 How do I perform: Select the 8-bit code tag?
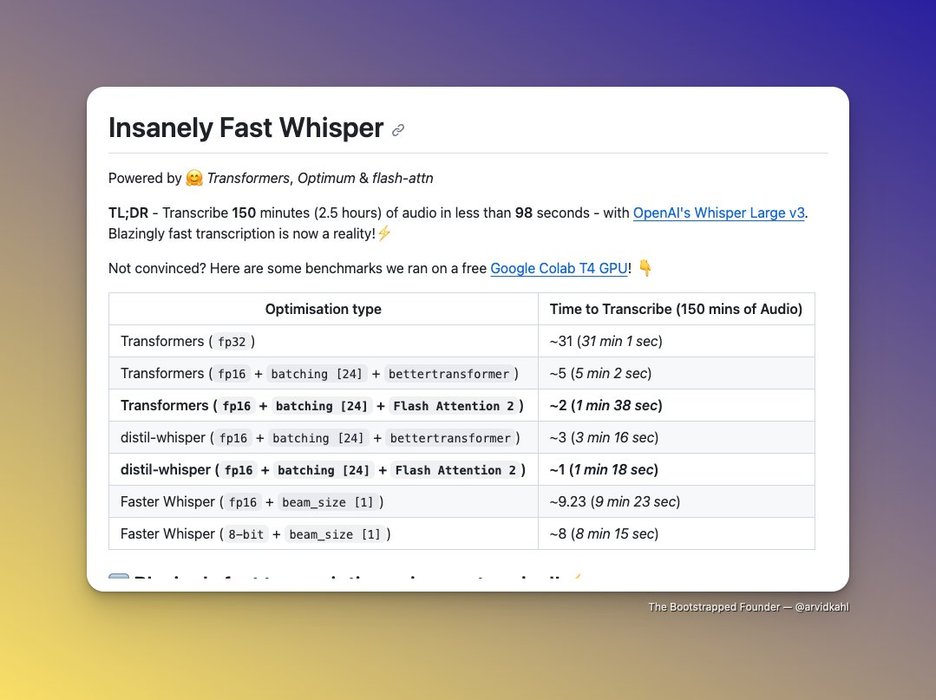pos(246,534)
